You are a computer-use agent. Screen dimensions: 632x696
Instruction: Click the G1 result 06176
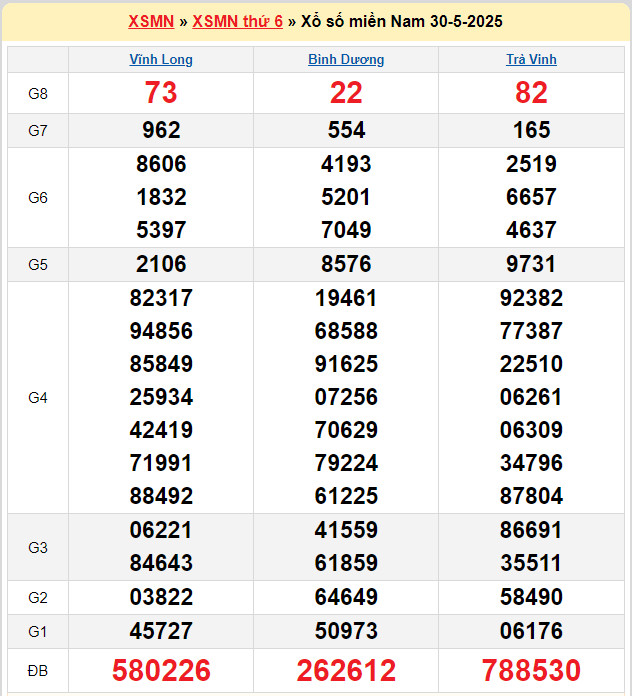[x=531, y=631]
